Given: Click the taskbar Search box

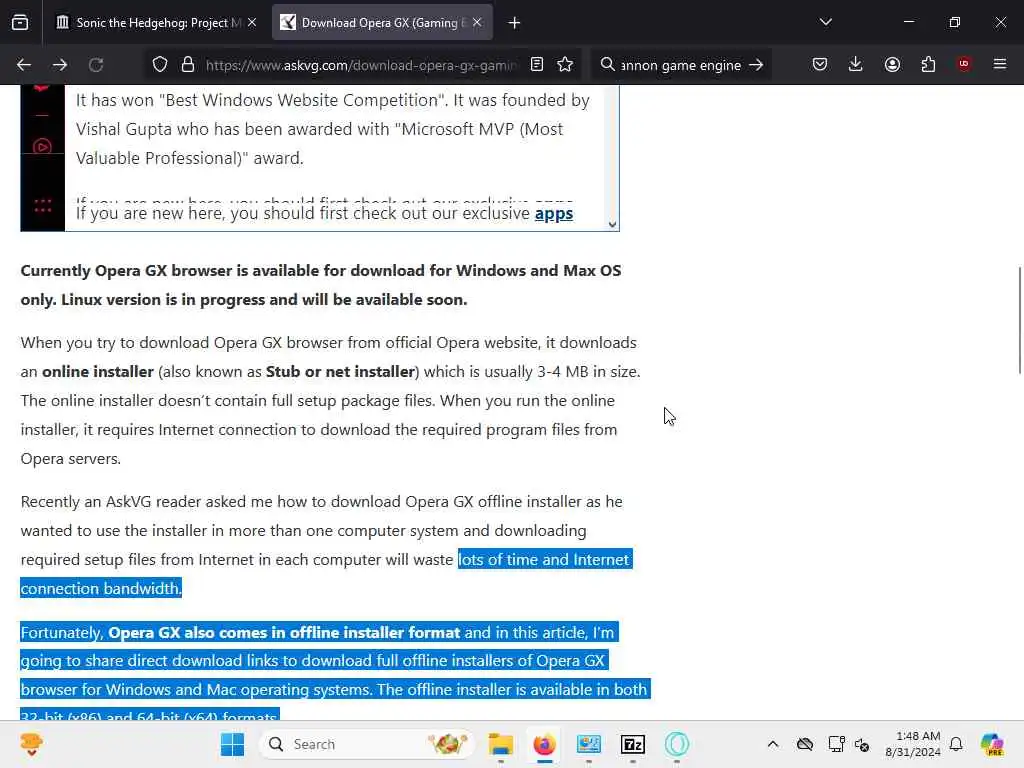Looking at the screenshot, I should coord(367,744).
